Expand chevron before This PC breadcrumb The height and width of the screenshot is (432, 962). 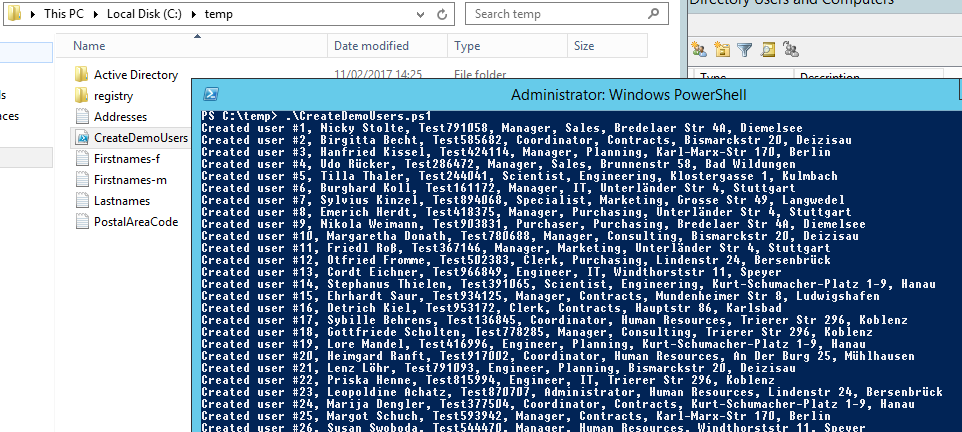coord(33,14)
